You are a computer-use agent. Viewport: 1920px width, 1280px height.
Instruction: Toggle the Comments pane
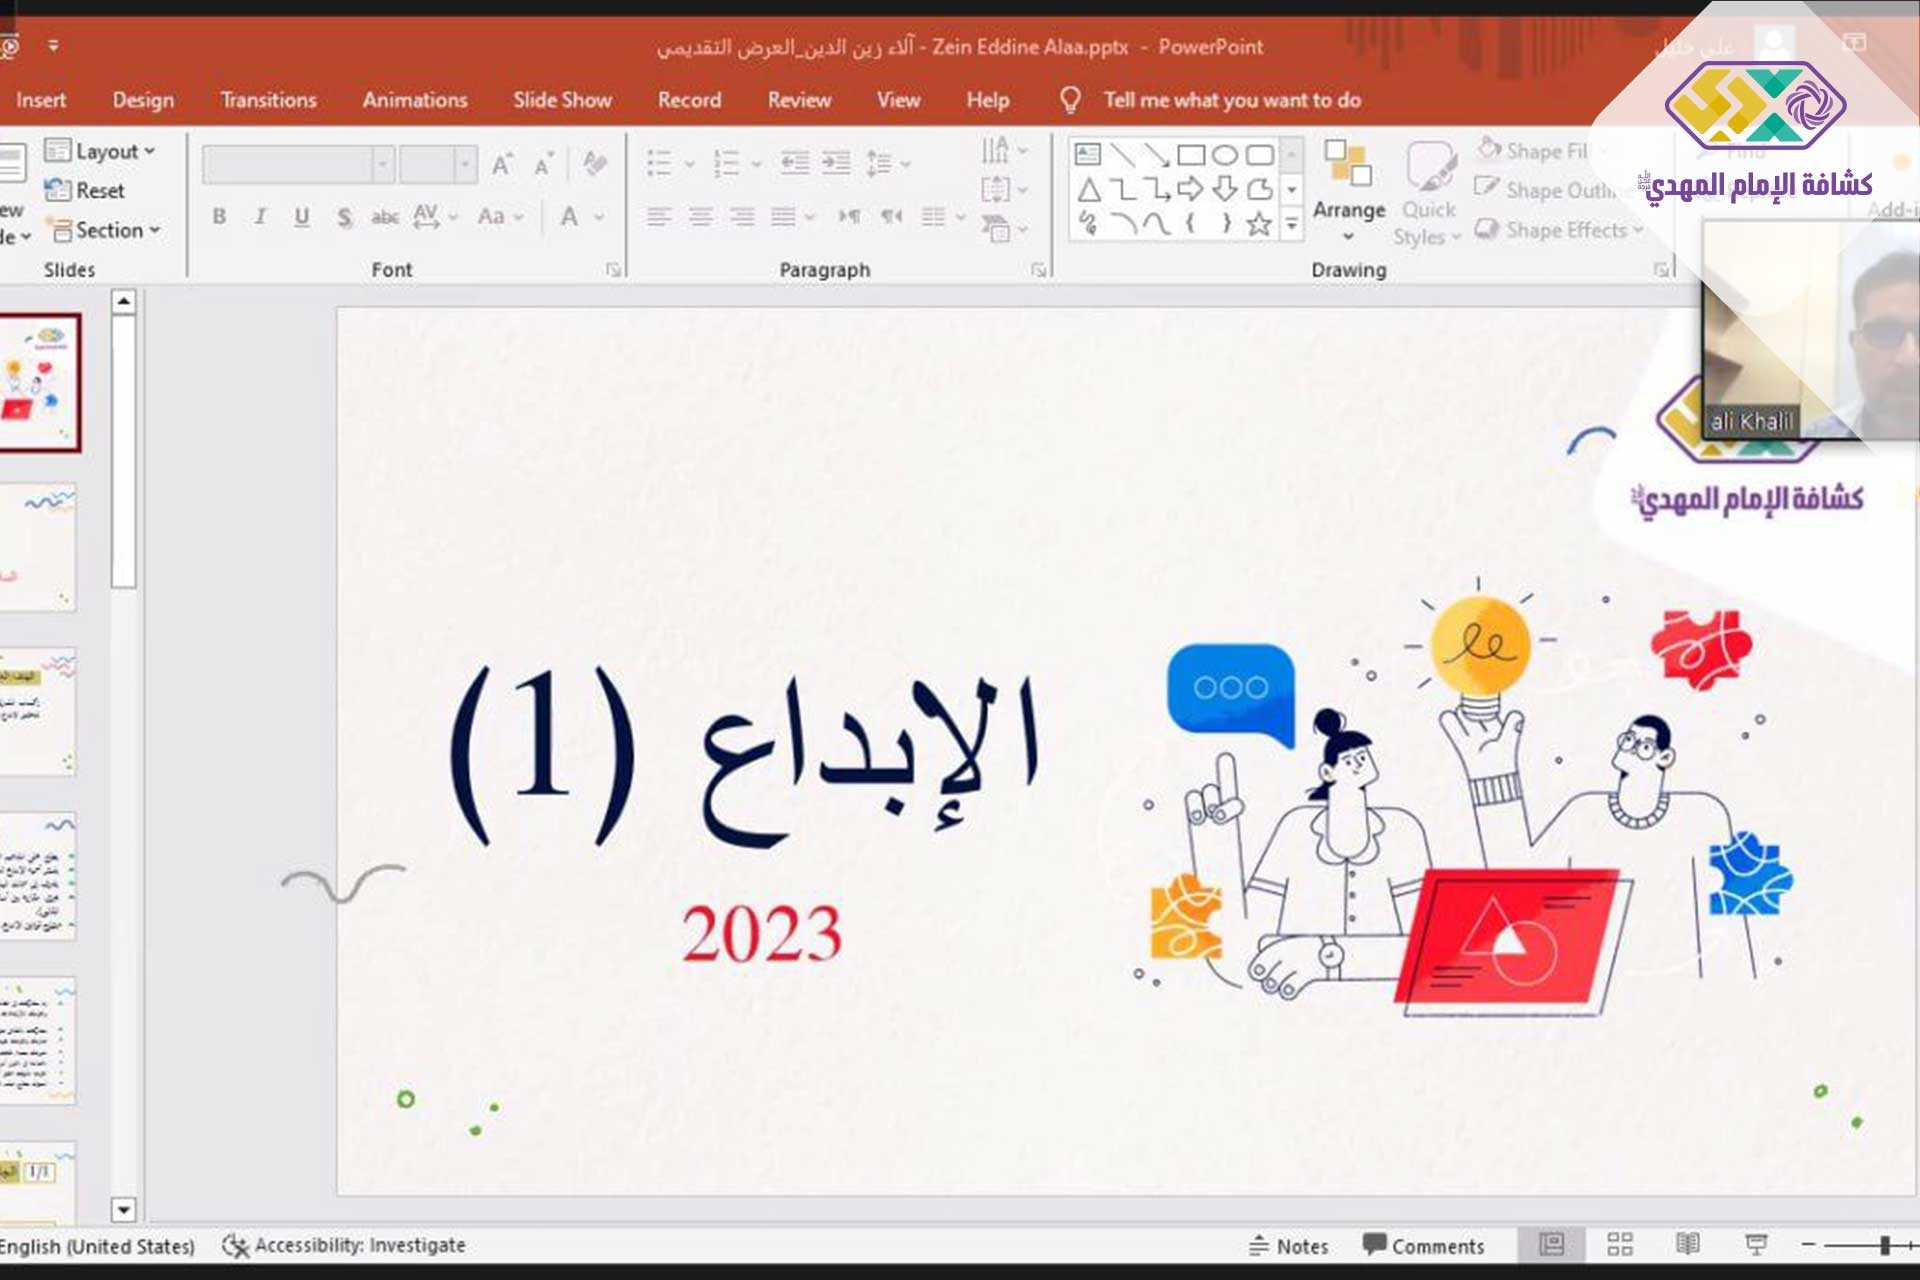pyautogui.click(x=1423, y=1246)
